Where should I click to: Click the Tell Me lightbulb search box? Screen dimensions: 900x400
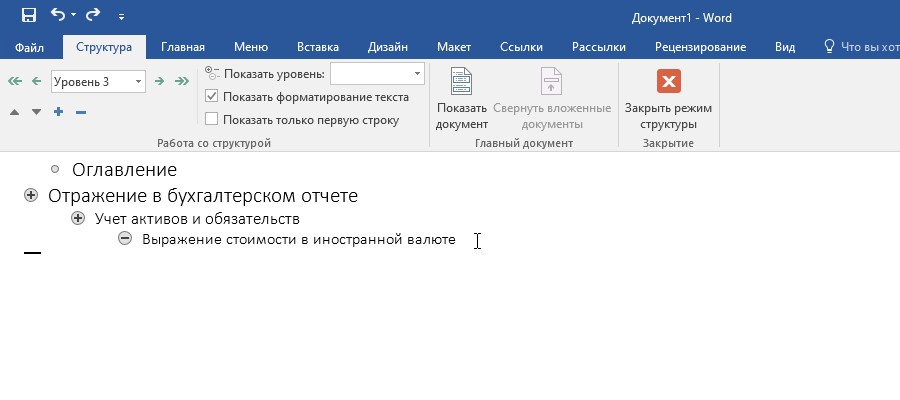861,47
